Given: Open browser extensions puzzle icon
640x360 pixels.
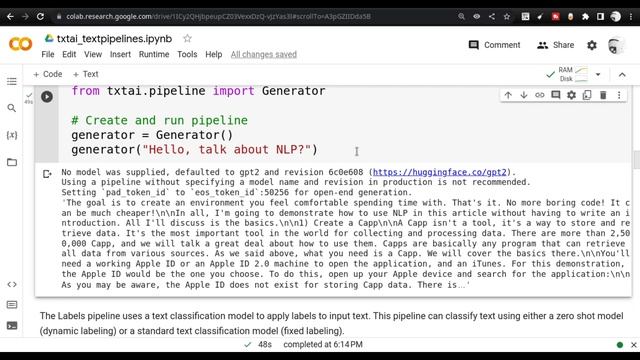Looking at the screenshot, I should click(x=585, y=17).
